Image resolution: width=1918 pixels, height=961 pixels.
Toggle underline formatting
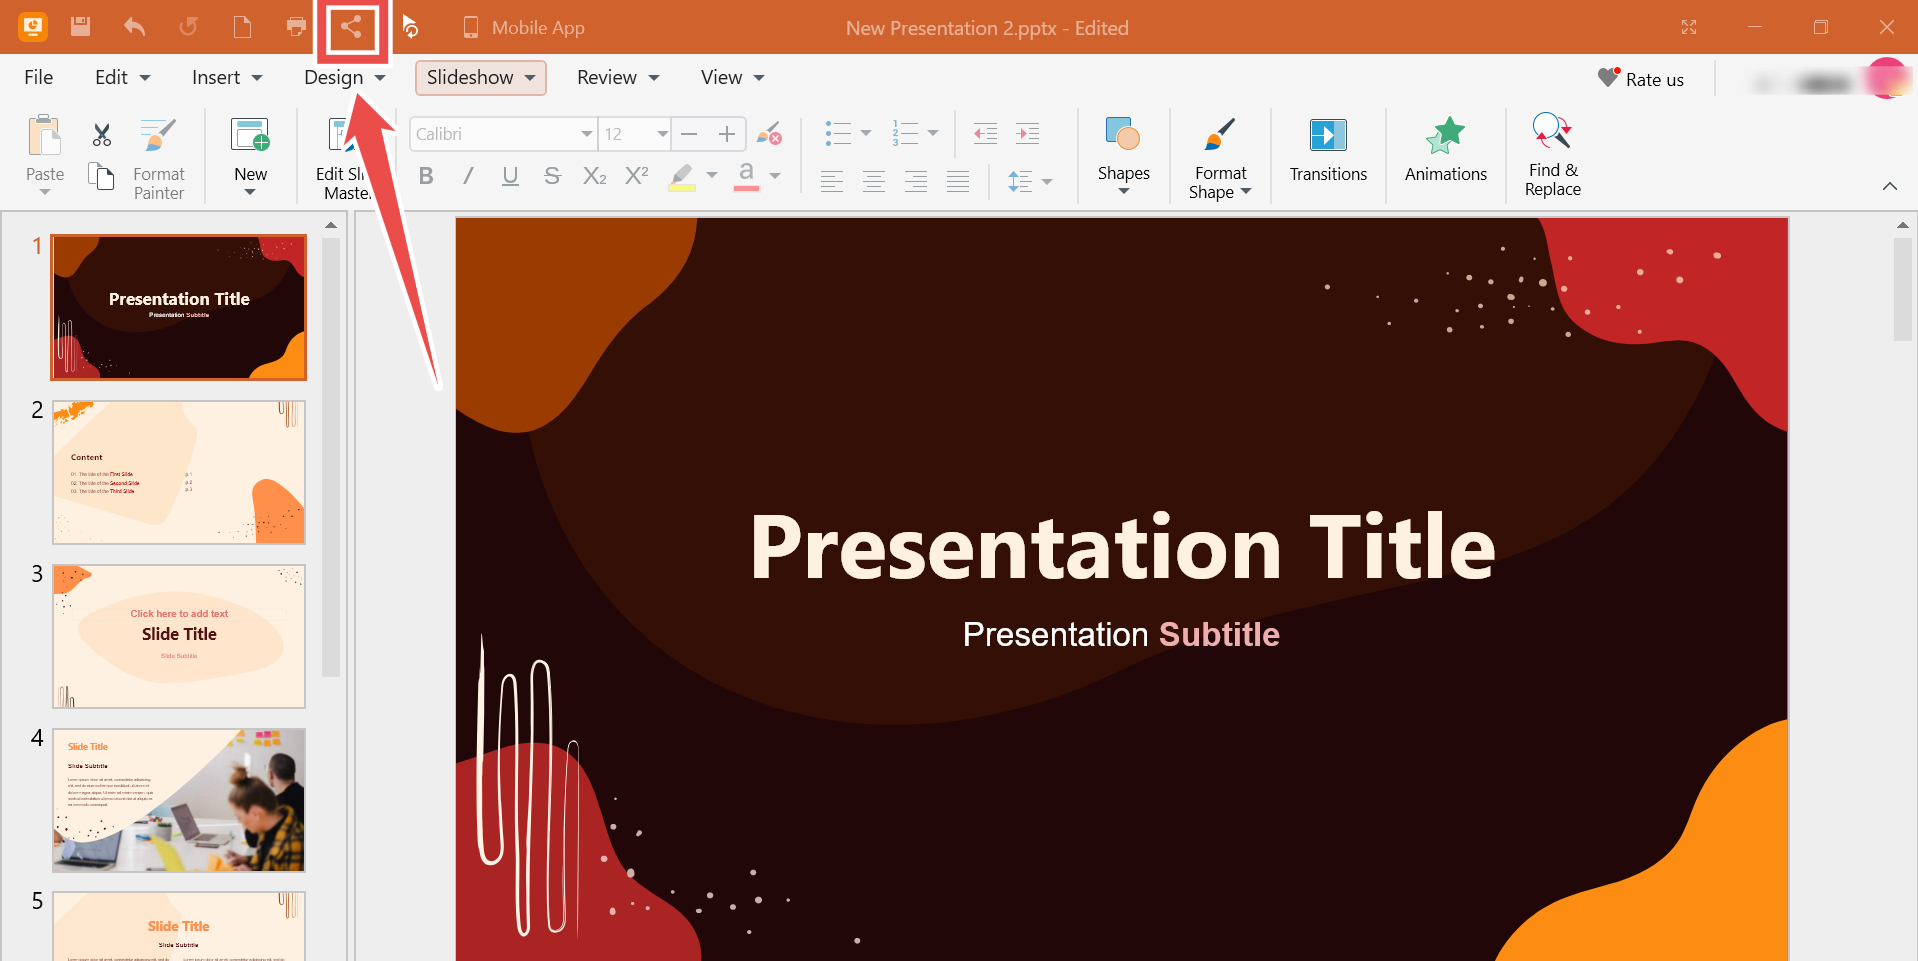[510, 177]
